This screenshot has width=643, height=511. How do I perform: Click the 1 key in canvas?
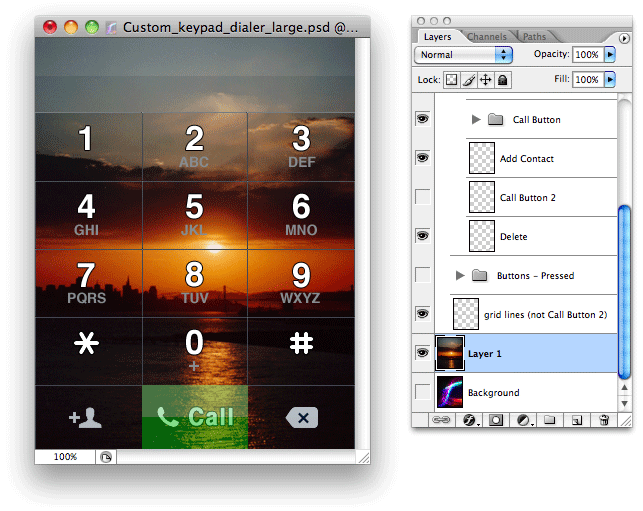(x=89, y=146)
